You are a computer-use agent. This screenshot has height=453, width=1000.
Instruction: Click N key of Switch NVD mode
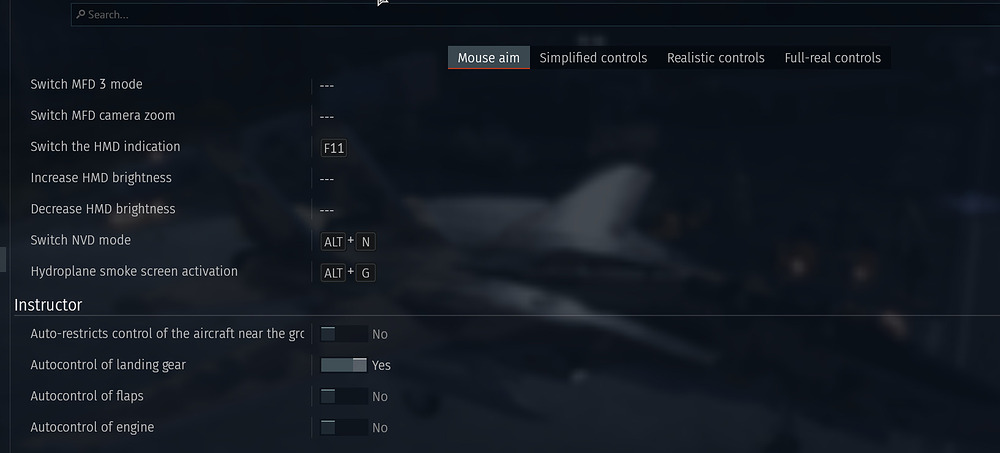[365, 242]
